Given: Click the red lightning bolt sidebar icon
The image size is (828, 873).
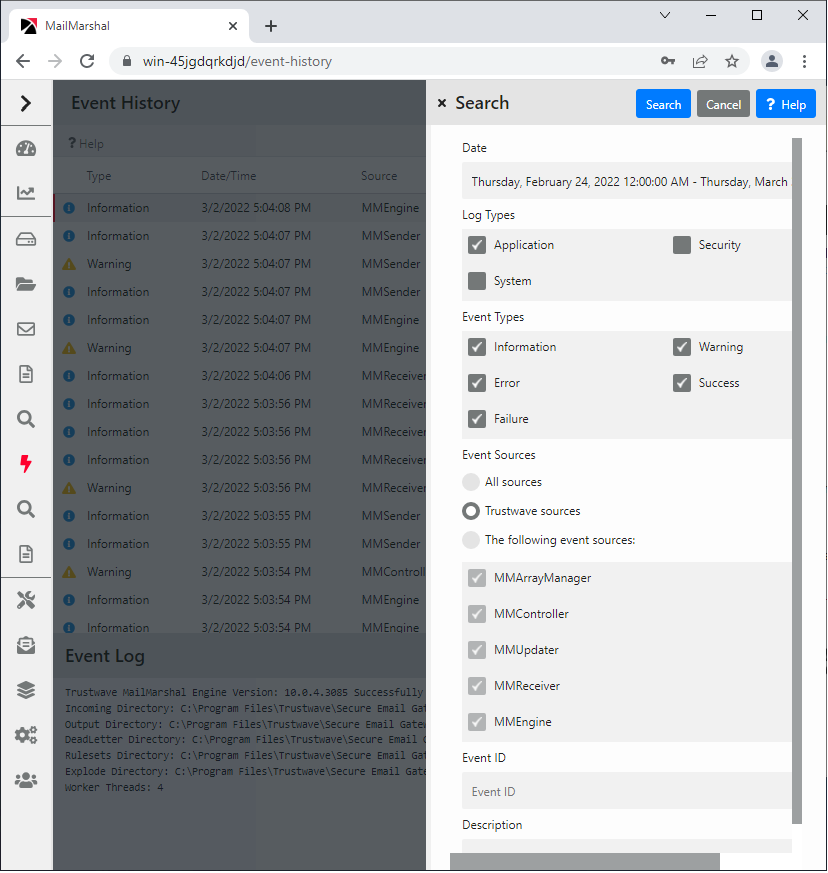Looking at the screenshot, I should [x=26, y=464].
